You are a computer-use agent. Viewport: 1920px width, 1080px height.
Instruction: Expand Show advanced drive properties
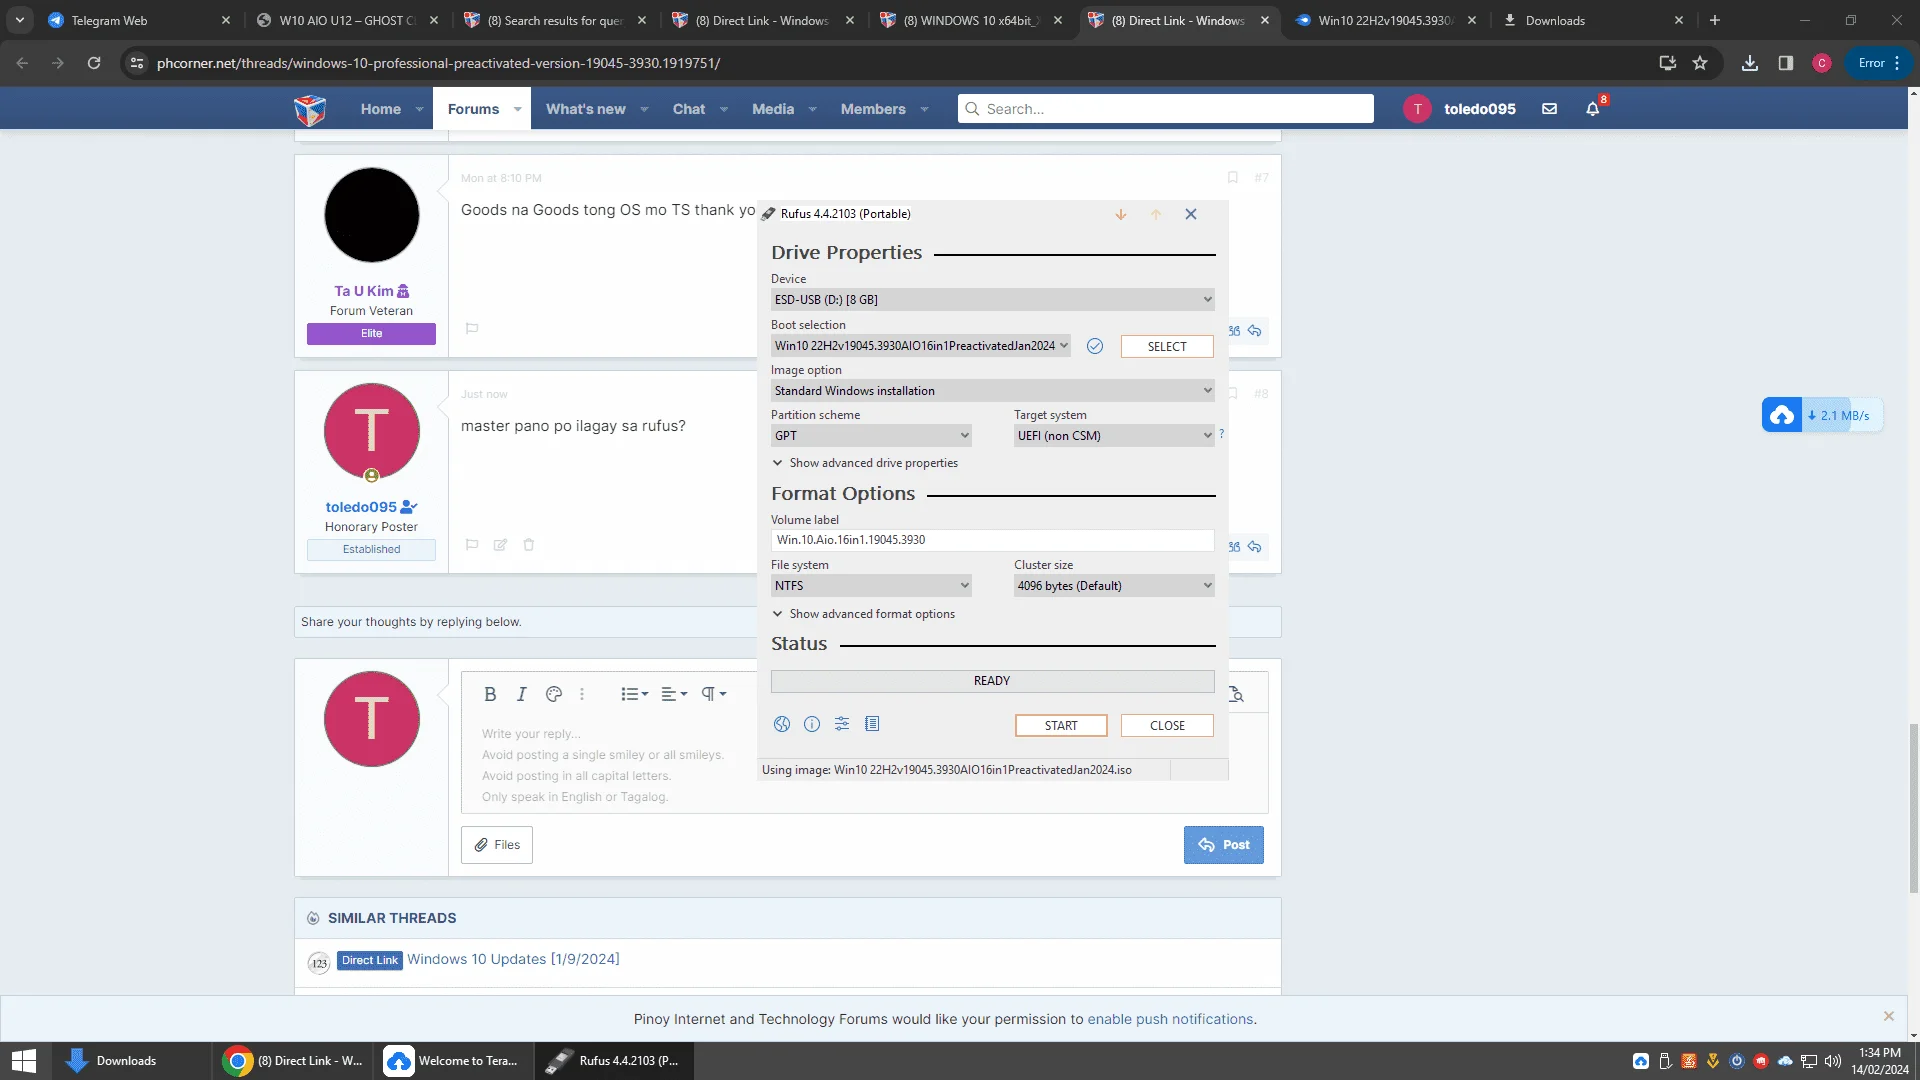tap(865, 463)
